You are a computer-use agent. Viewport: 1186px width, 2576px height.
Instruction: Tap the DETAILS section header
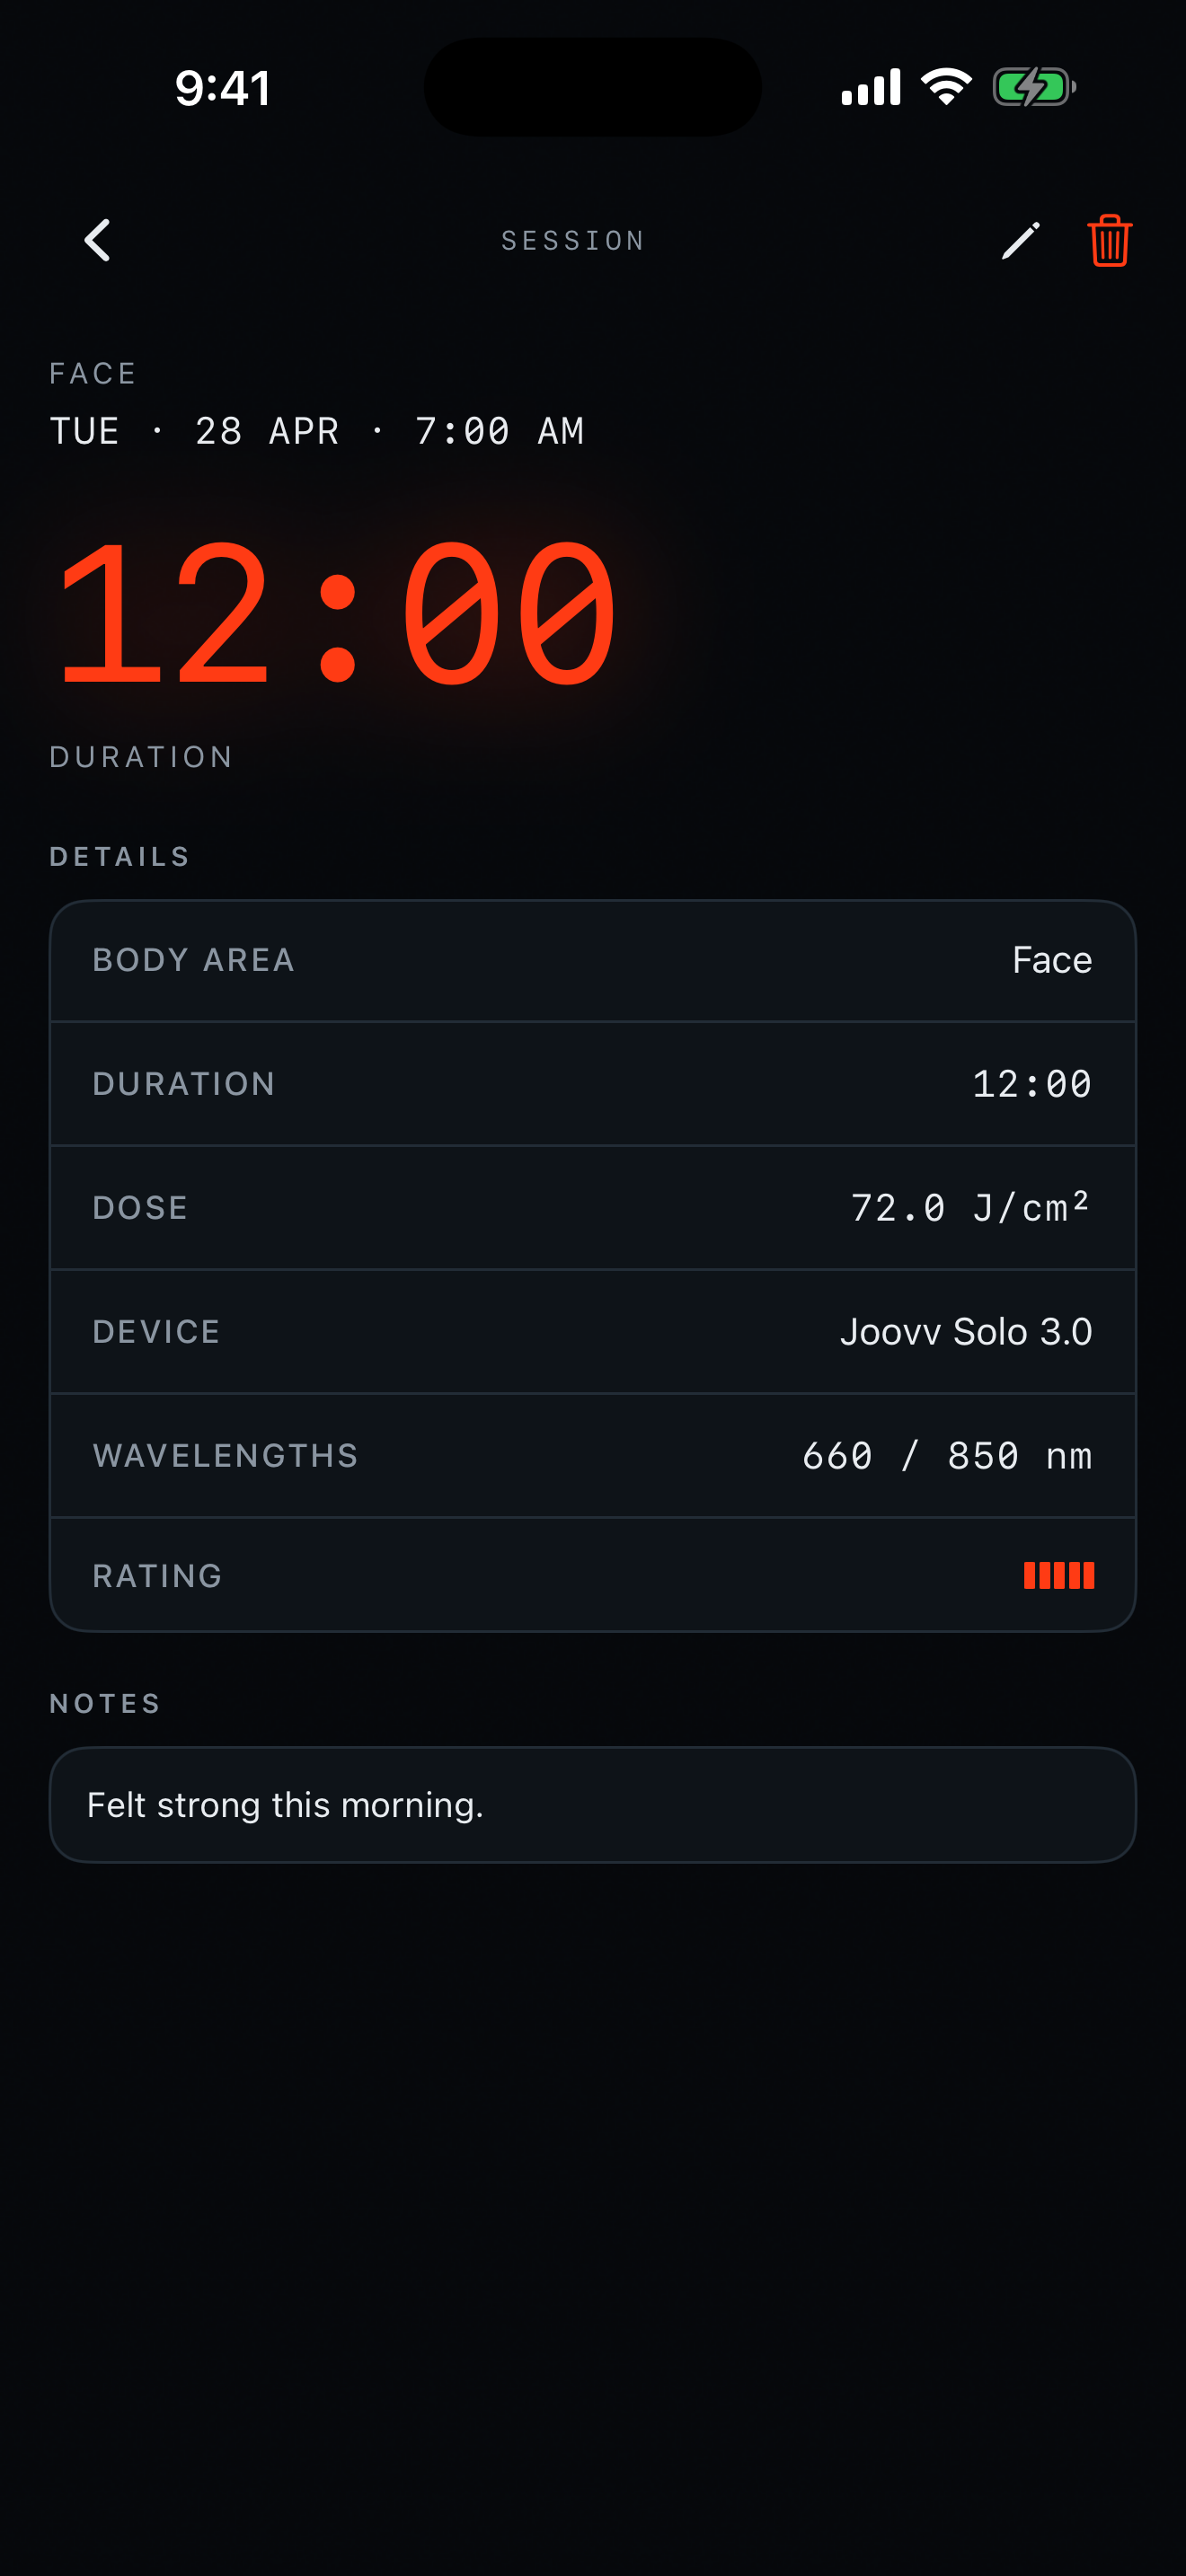tap(120, 856)
